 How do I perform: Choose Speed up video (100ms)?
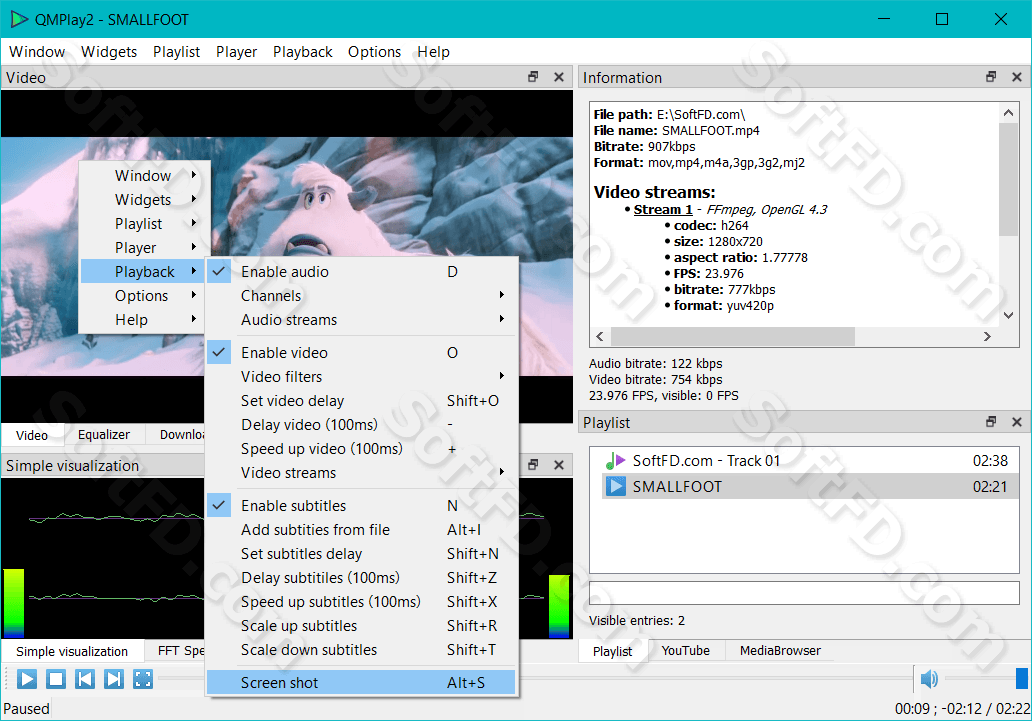click(361, 448)
